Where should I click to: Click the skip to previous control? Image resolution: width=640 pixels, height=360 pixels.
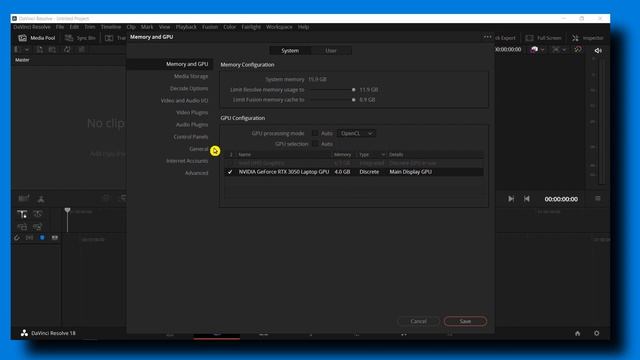tap(527, 199)
